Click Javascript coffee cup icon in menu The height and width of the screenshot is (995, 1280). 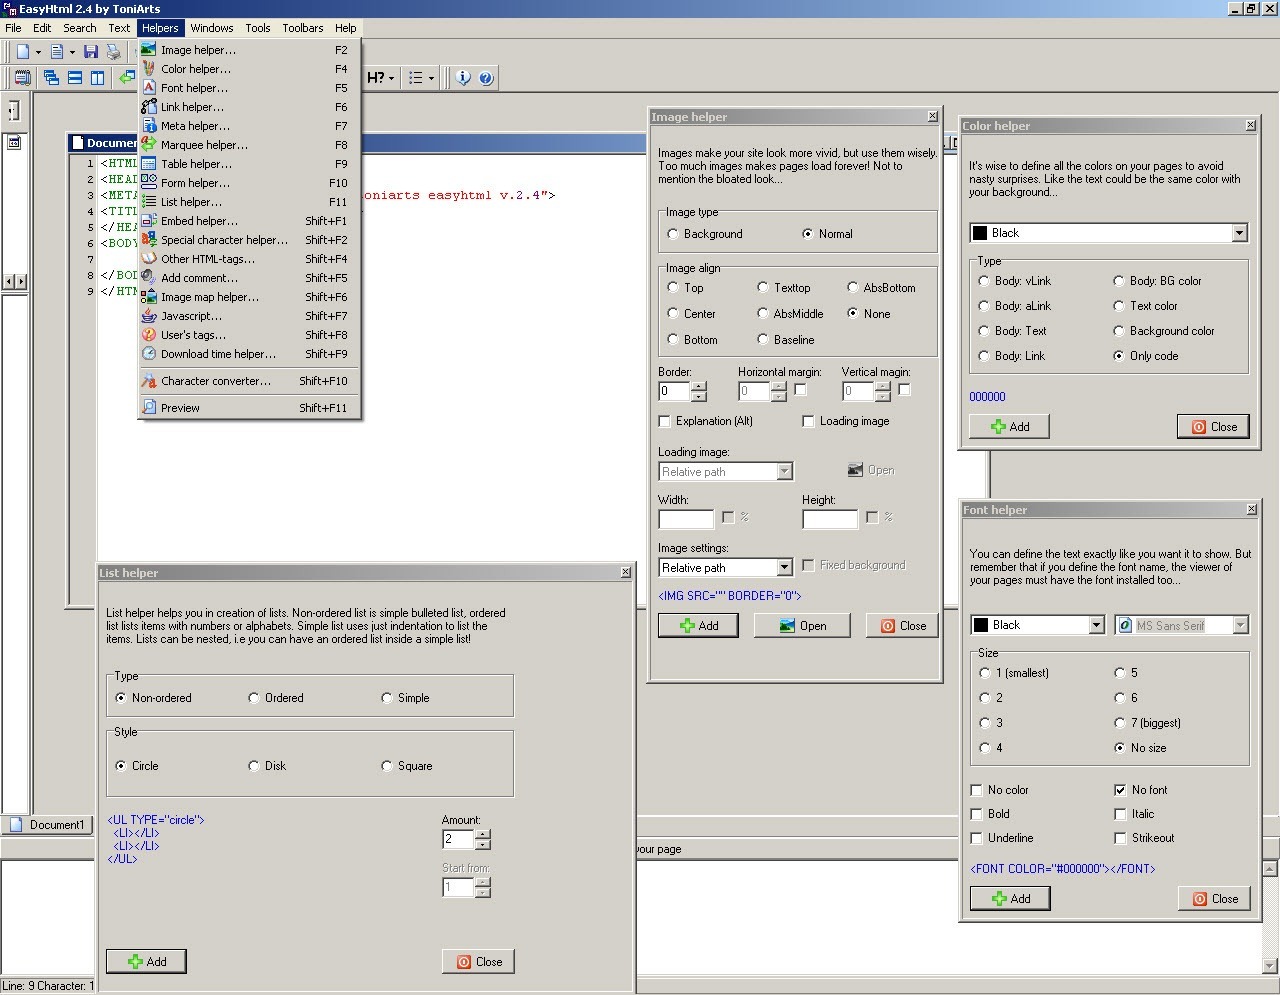(x=149, y=315)
